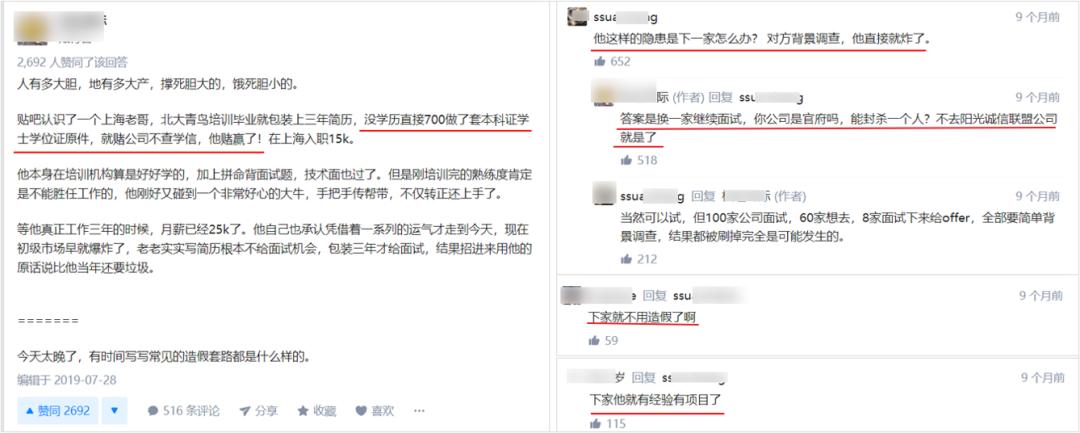Like the comment with 652 thumbs-up
Image resolution: width=1080 pixels, height=433 pixels.
(600, 61)
